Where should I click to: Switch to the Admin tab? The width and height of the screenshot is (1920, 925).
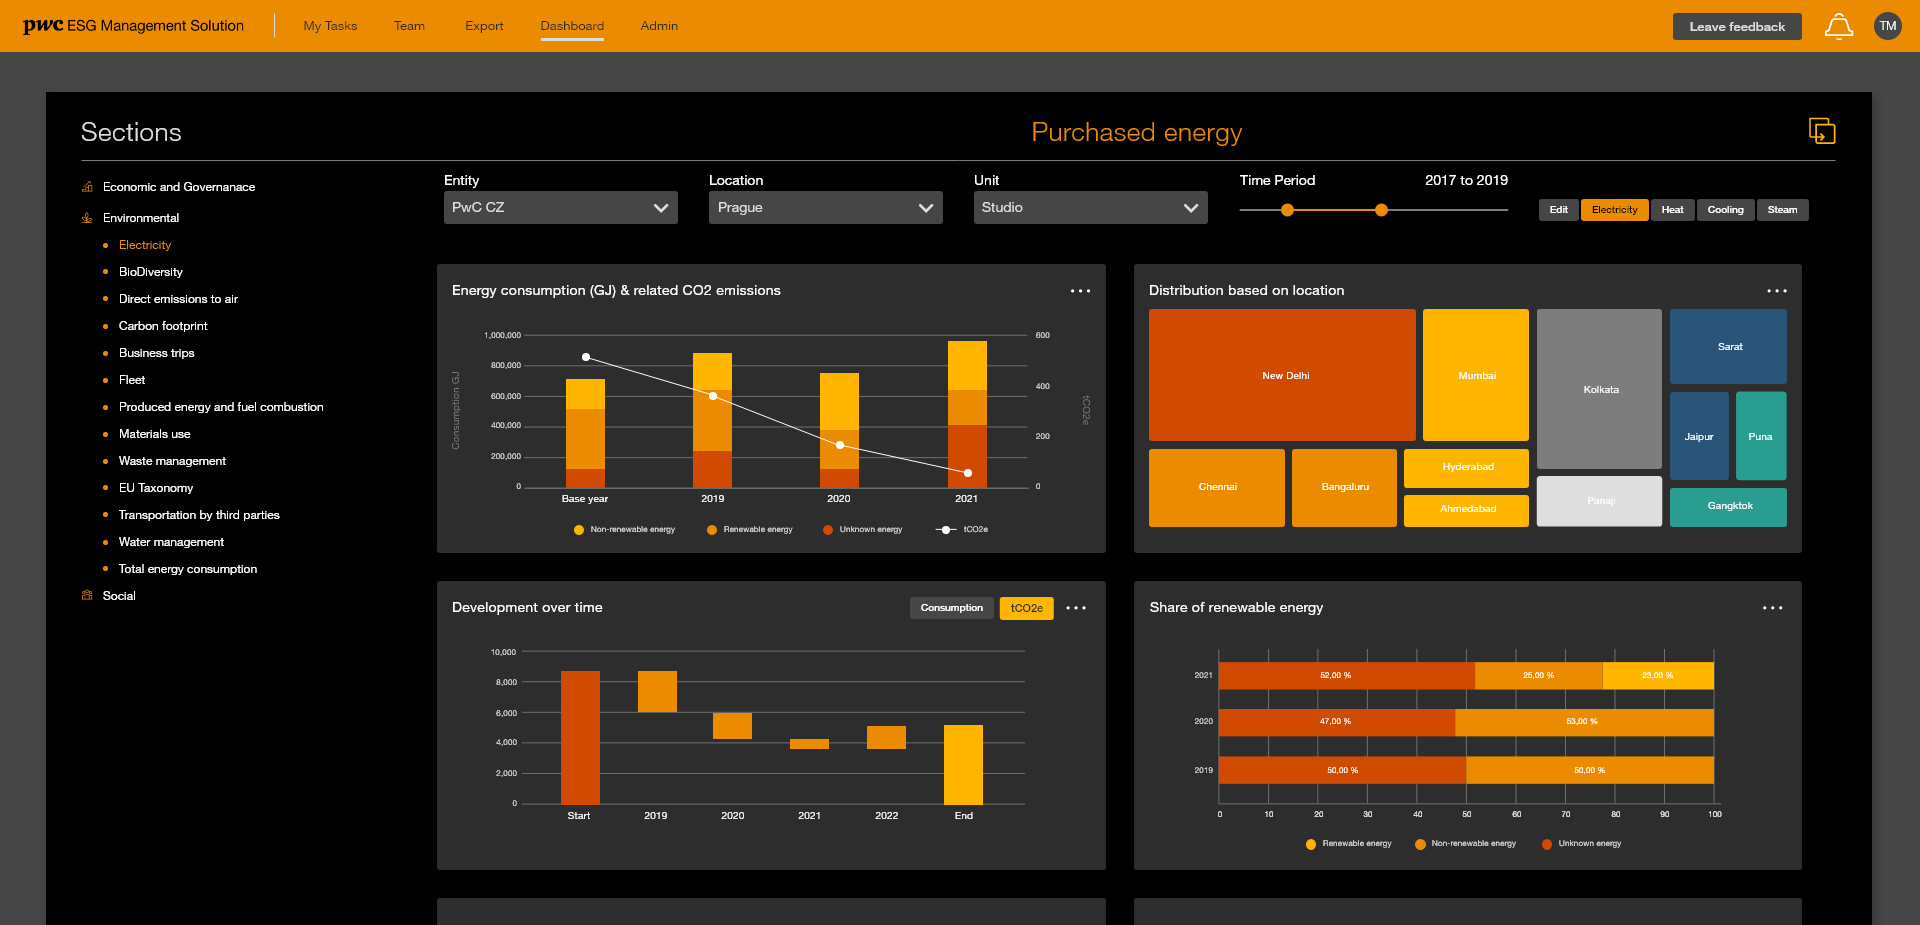659,26
